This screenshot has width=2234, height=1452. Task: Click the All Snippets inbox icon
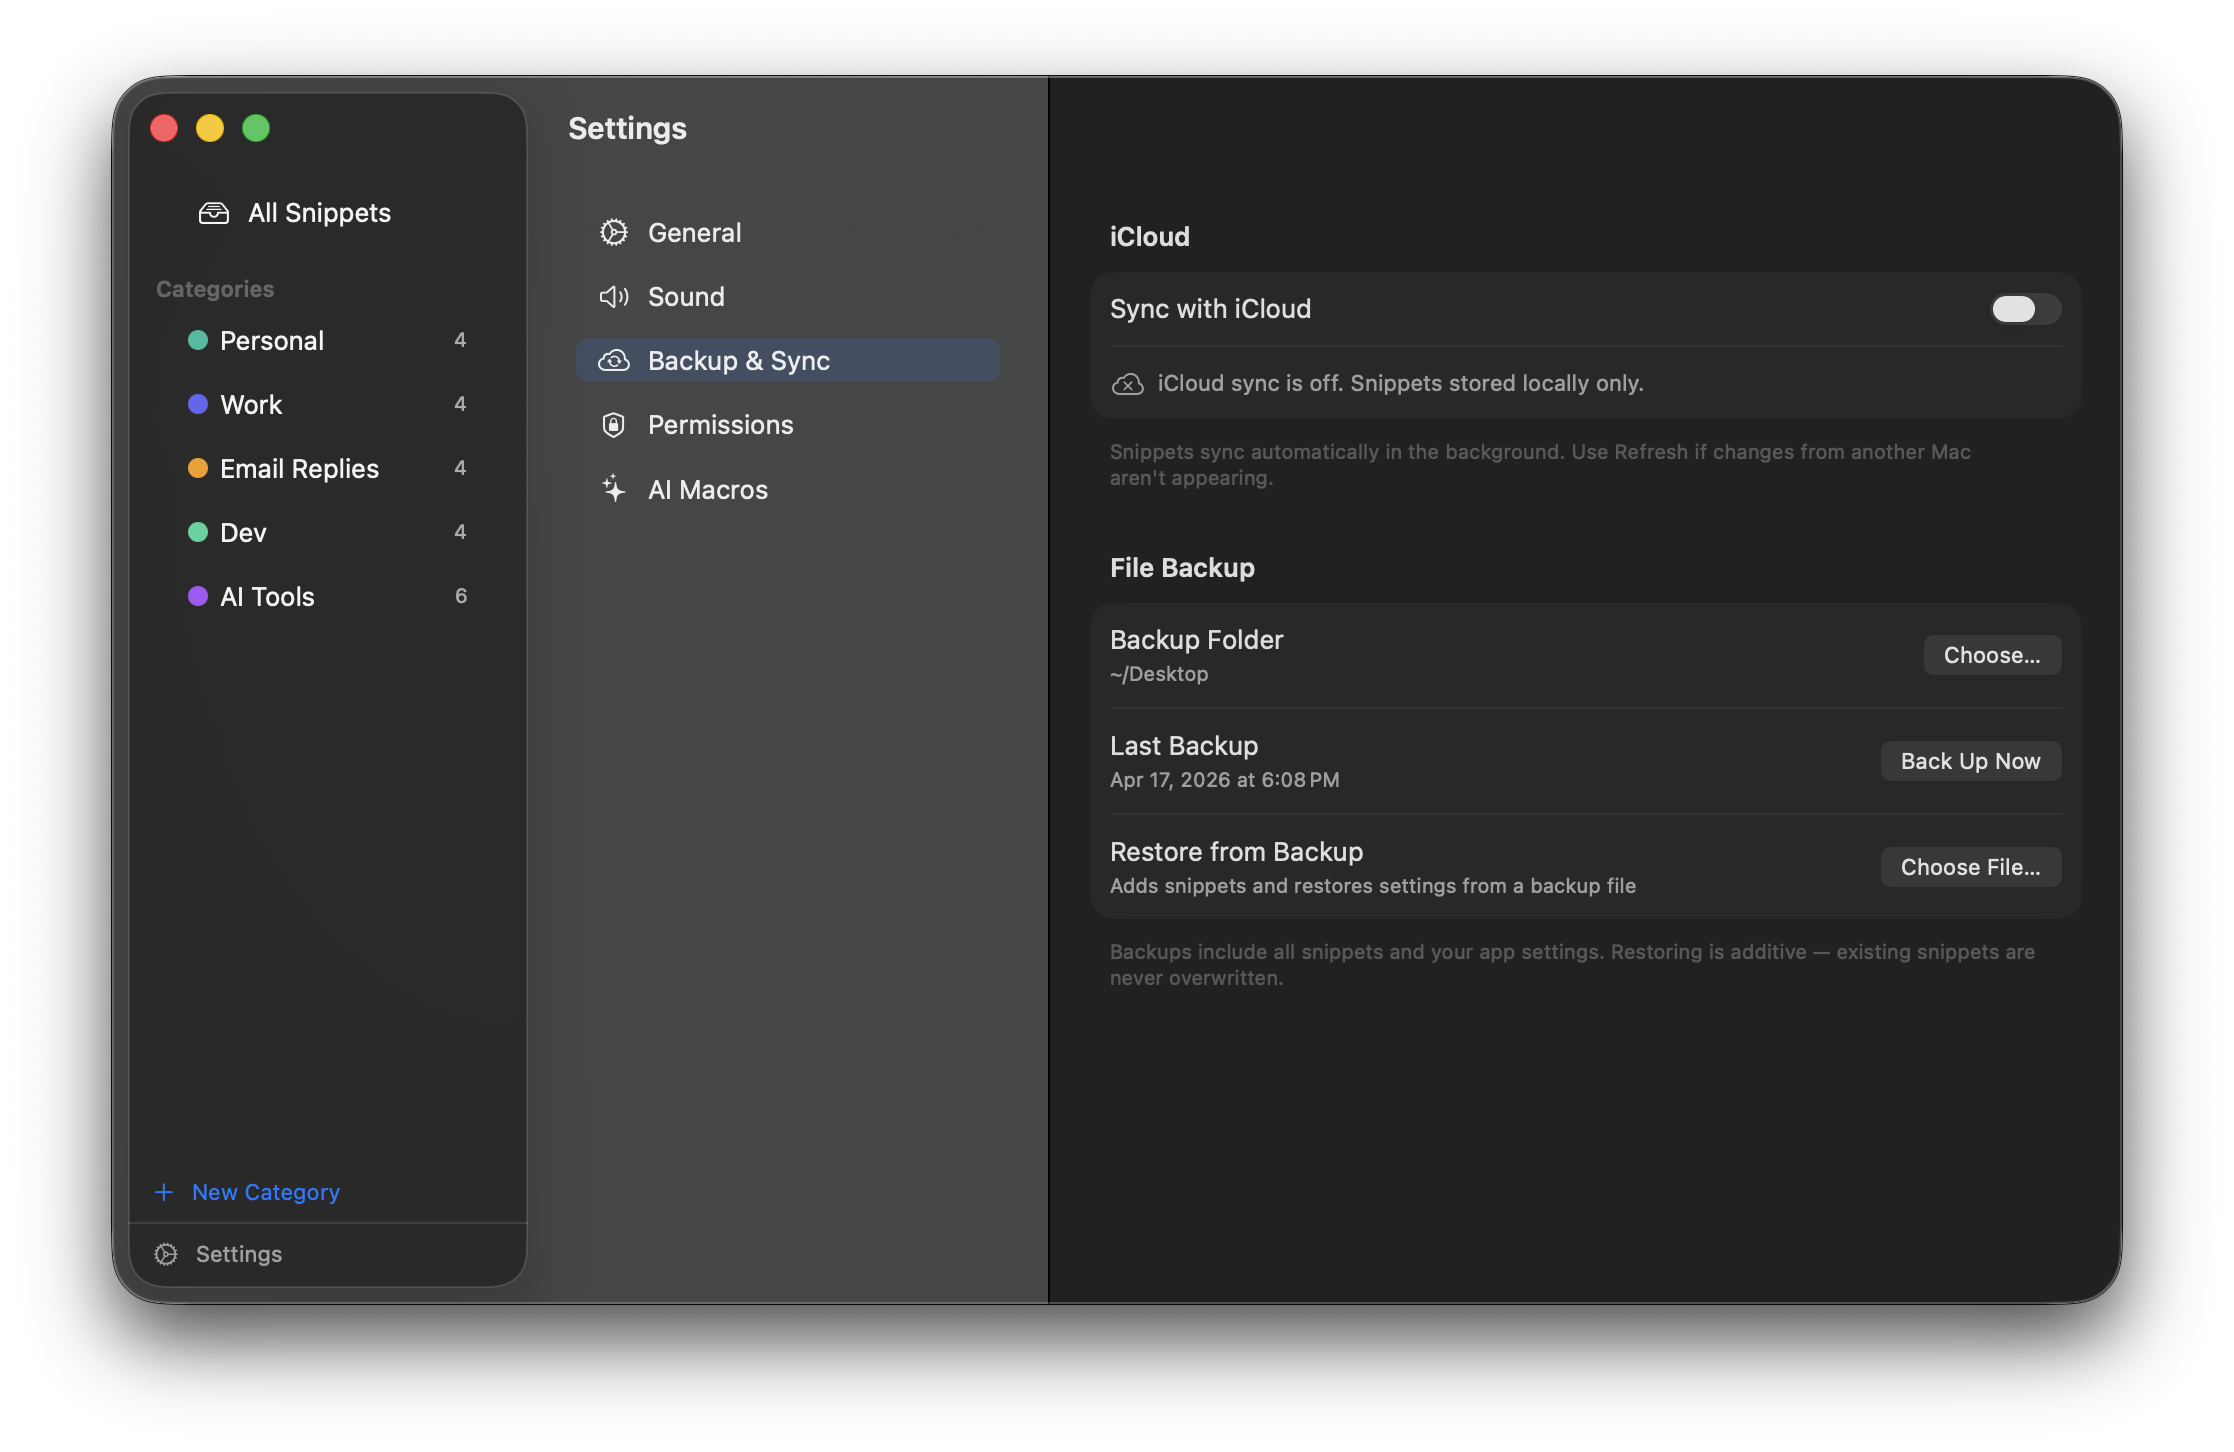coord(213,212)
